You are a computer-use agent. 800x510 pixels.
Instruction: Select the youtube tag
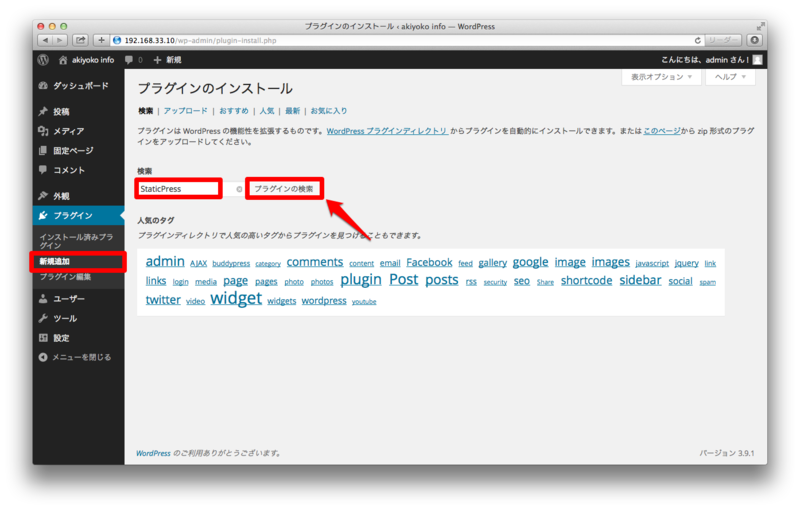point(364,302)
